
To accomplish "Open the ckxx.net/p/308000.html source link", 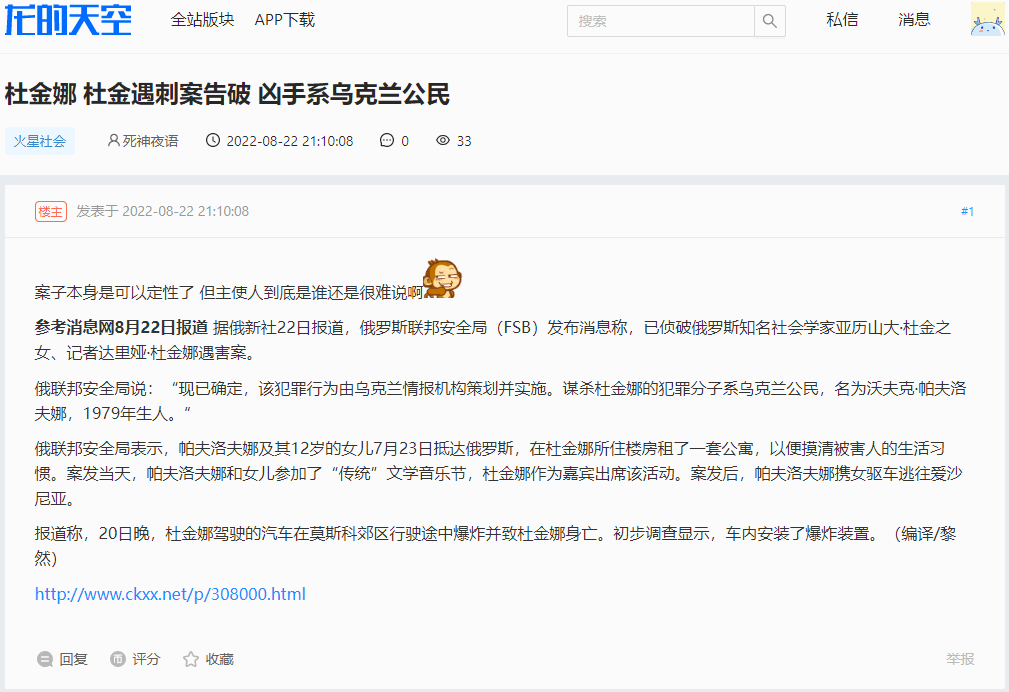I will (x=170, y=594).
